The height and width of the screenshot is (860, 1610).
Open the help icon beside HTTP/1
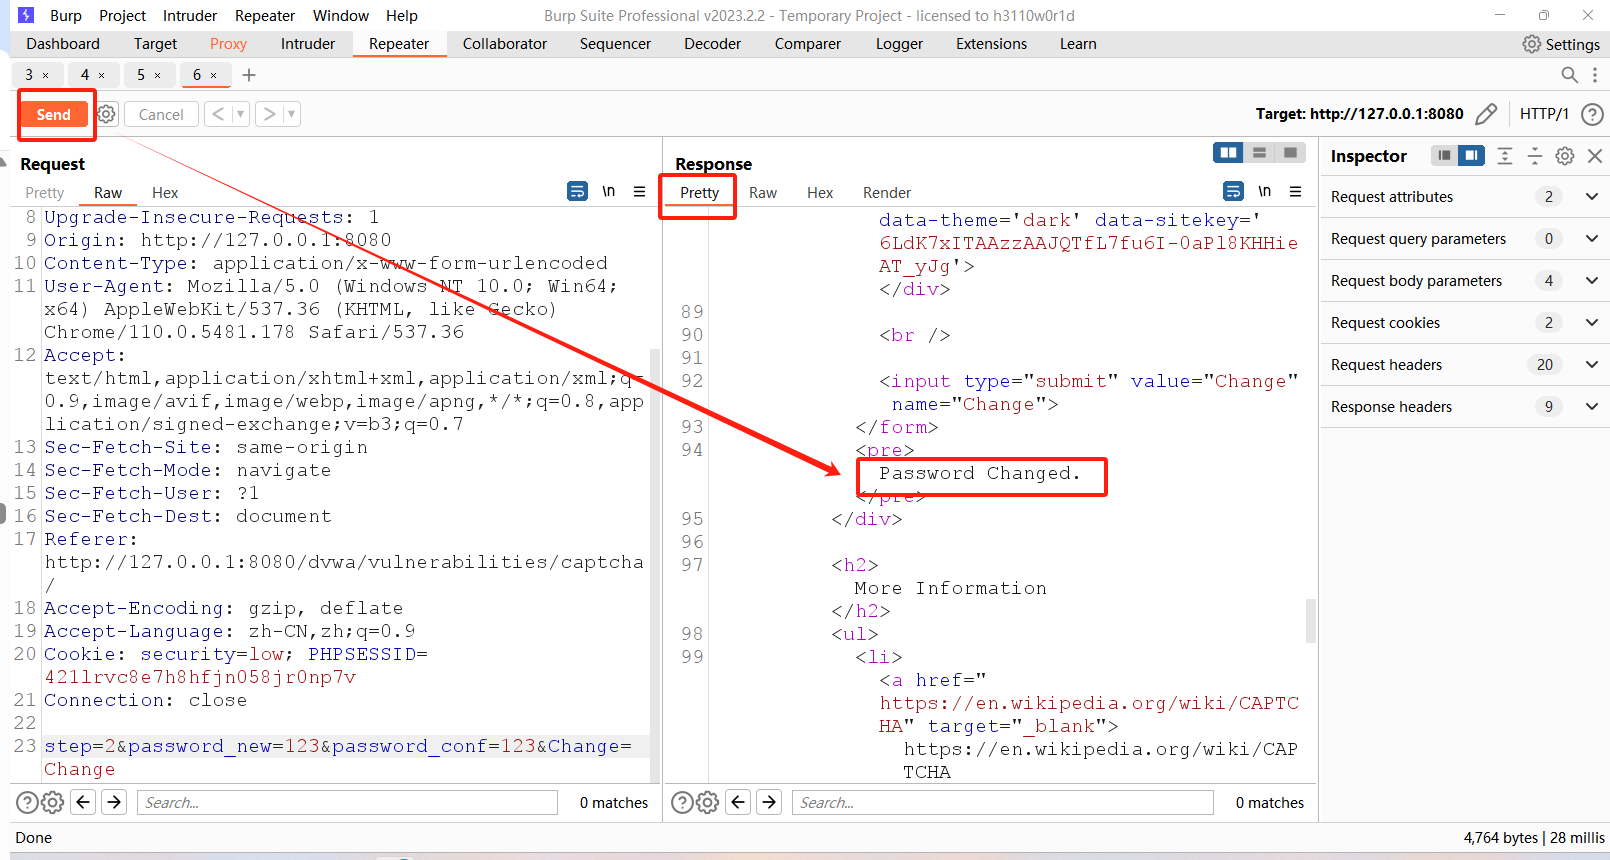click(1592, 114)
